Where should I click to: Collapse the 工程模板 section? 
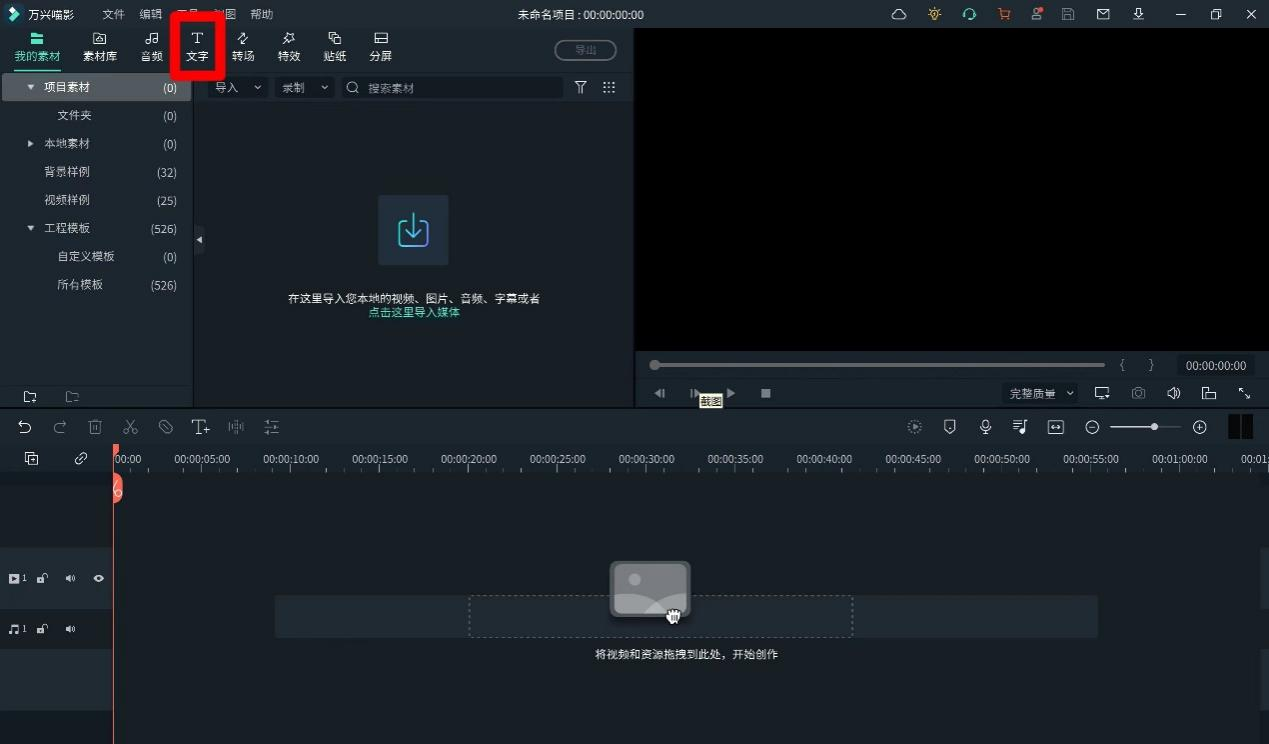point(30,228)
